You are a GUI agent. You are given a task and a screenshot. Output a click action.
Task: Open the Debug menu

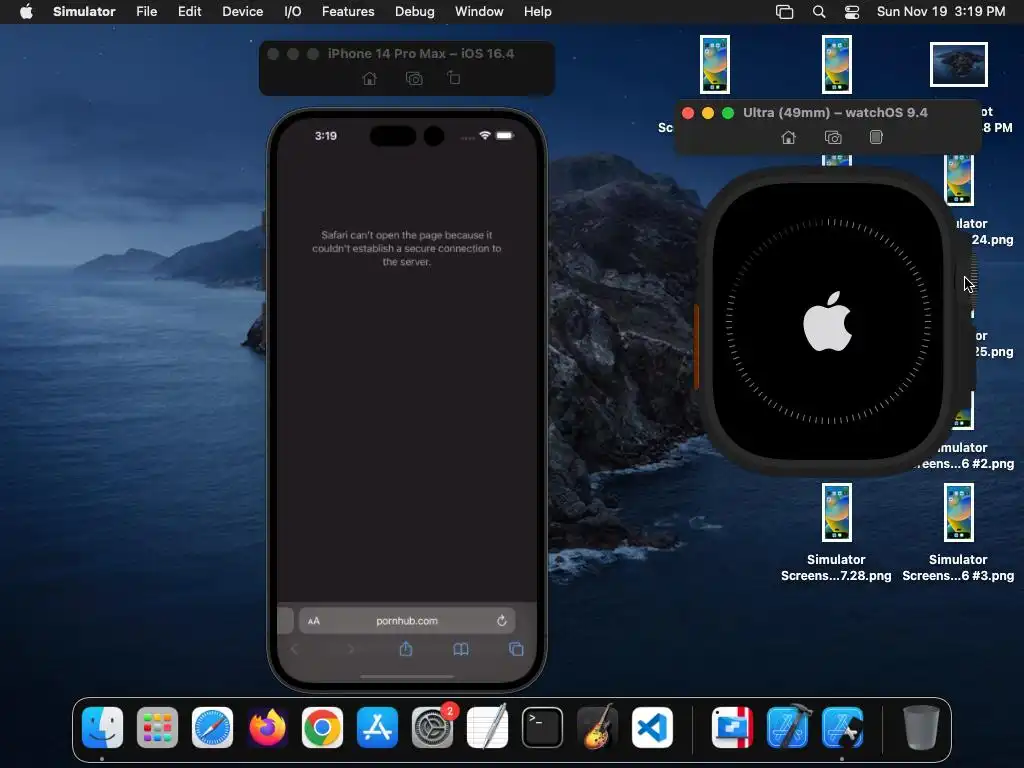(x=415, y=12)
